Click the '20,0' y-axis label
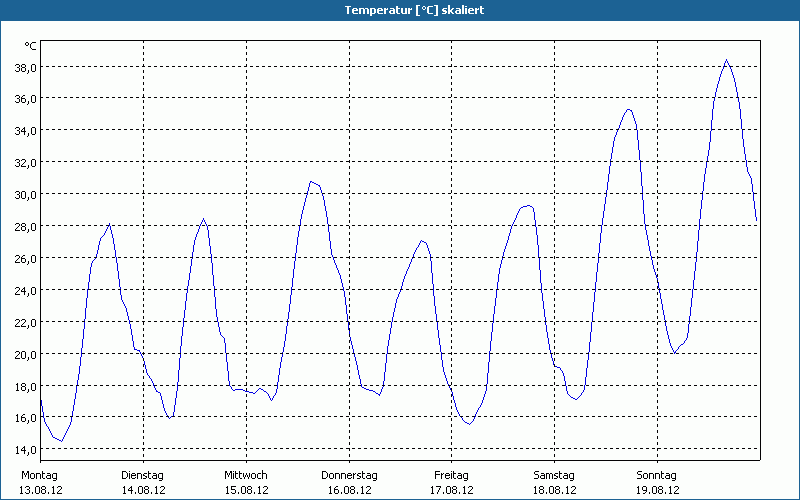The image size is (800, 500). (26, 354)
